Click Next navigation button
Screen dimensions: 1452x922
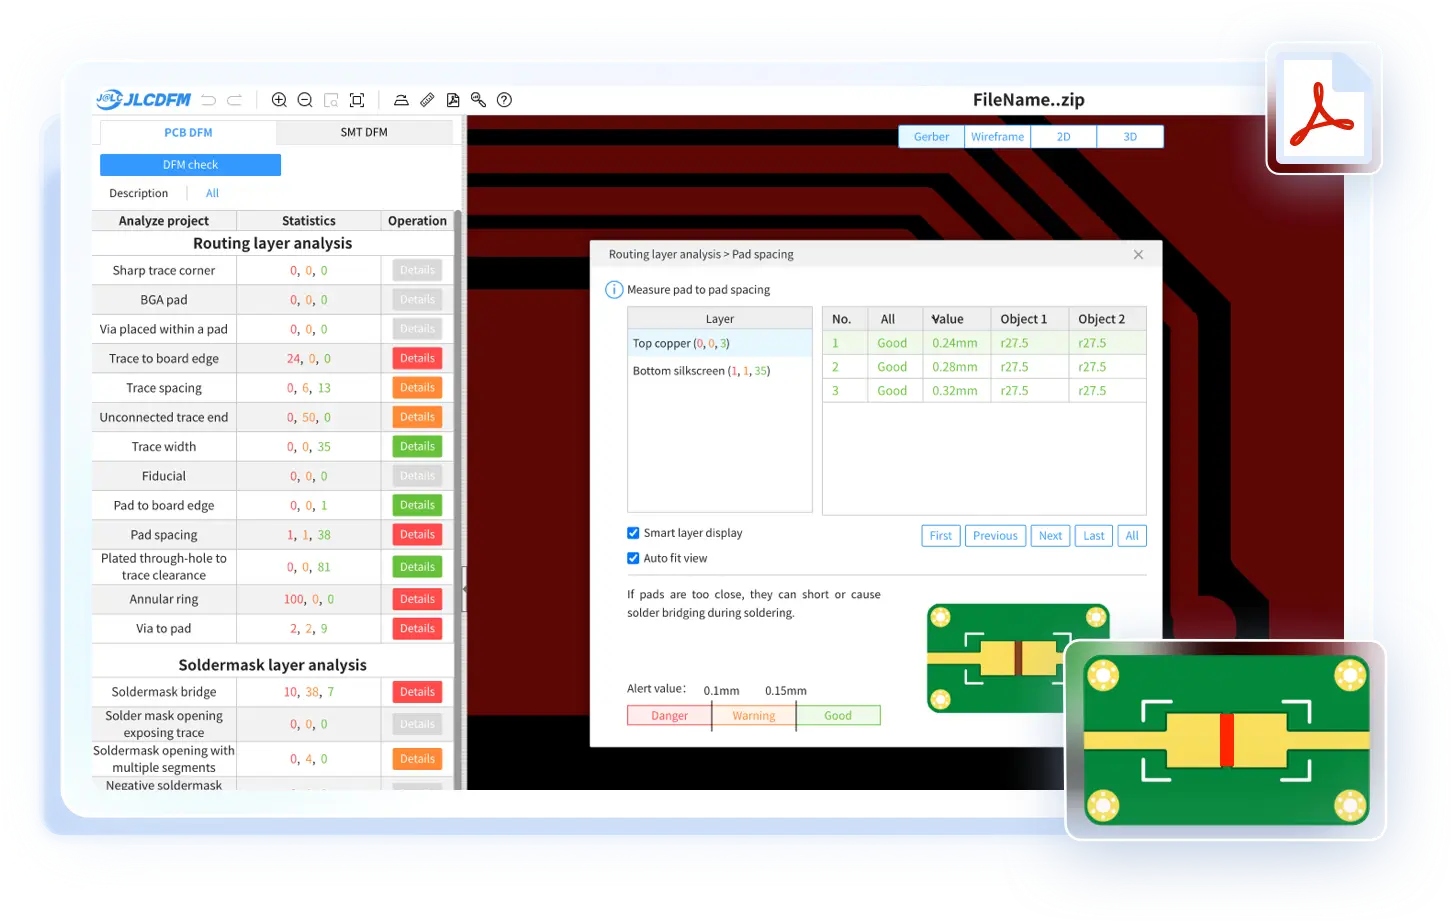point(1050,536)
